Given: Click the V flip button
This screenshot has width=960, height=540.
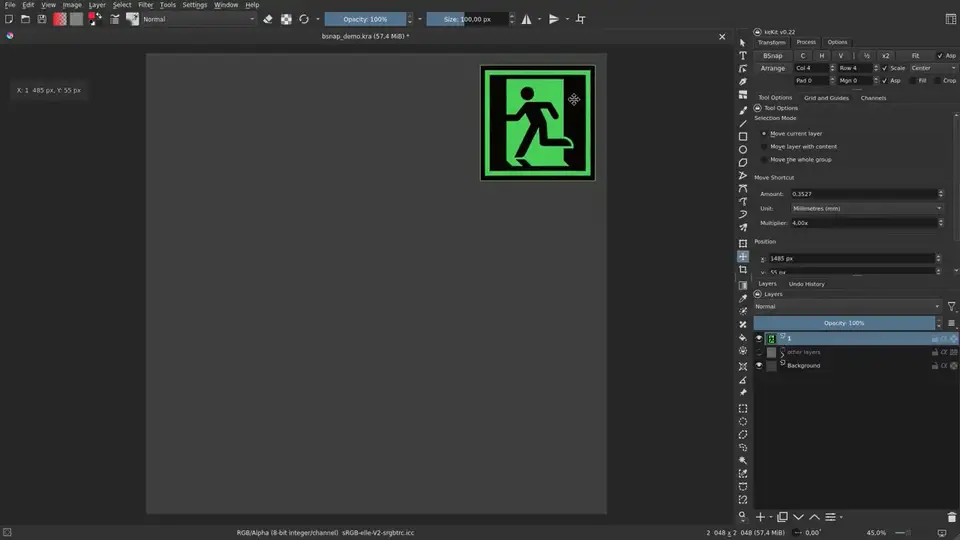Looking at the screenshot, I should click(841, 56).
